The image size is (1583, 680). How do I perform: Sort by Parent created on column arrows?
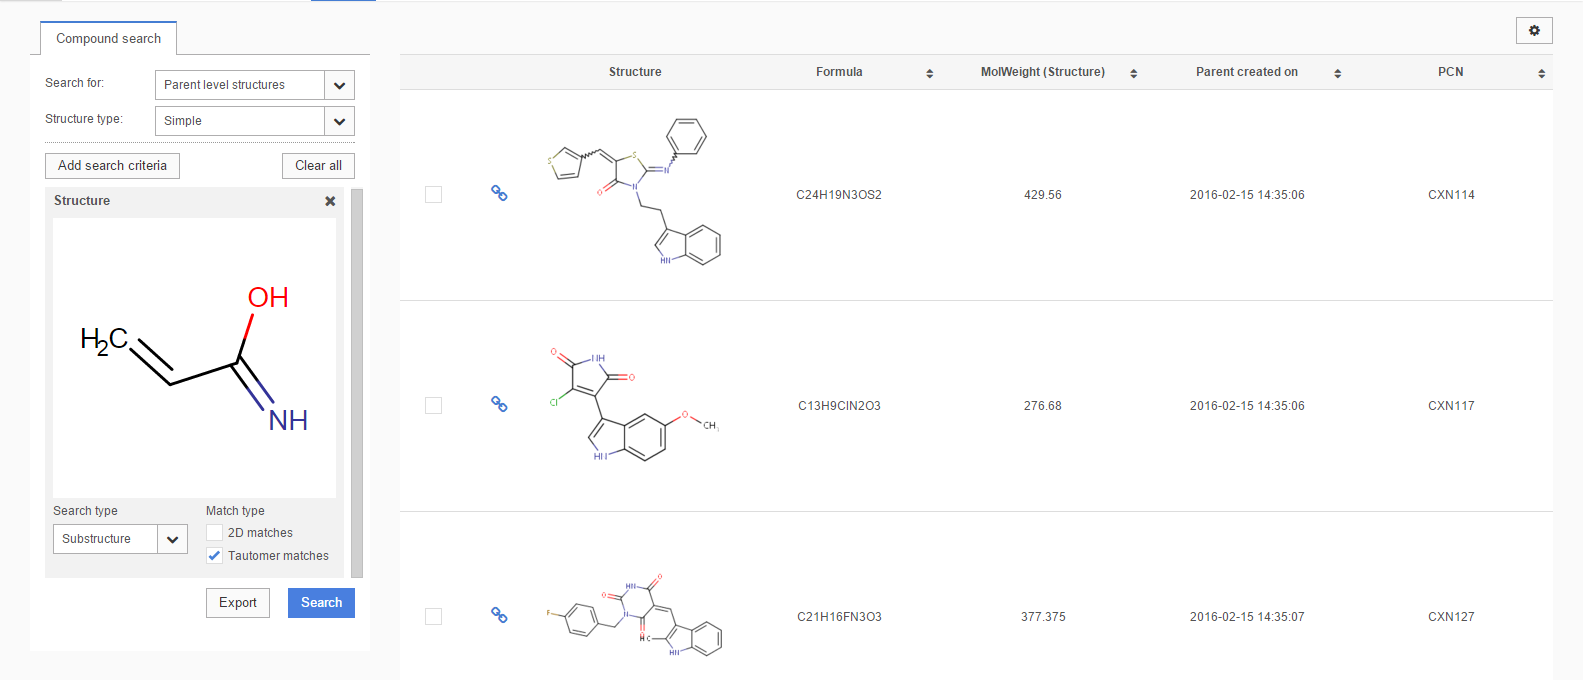[1337, 73]
